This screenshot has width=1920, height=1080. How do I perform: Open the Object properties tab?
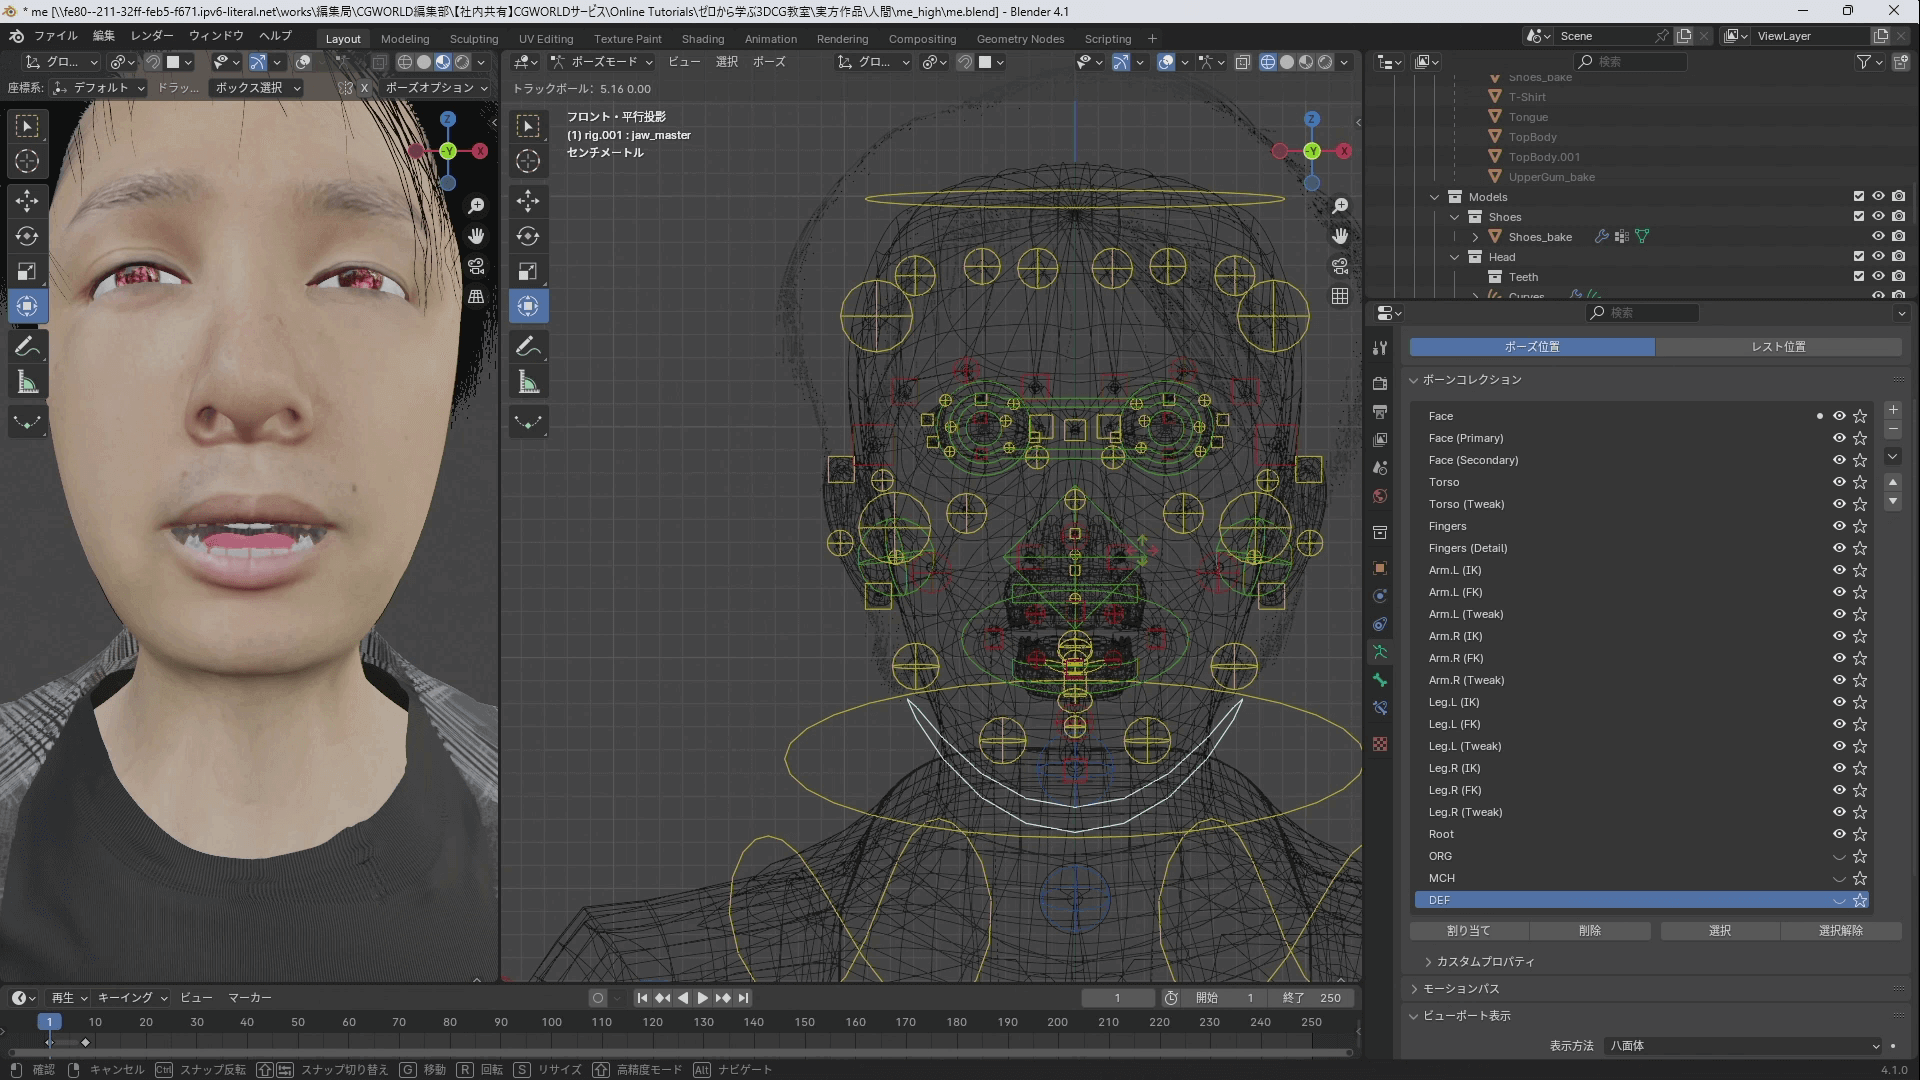click(x=1380, y=568)
